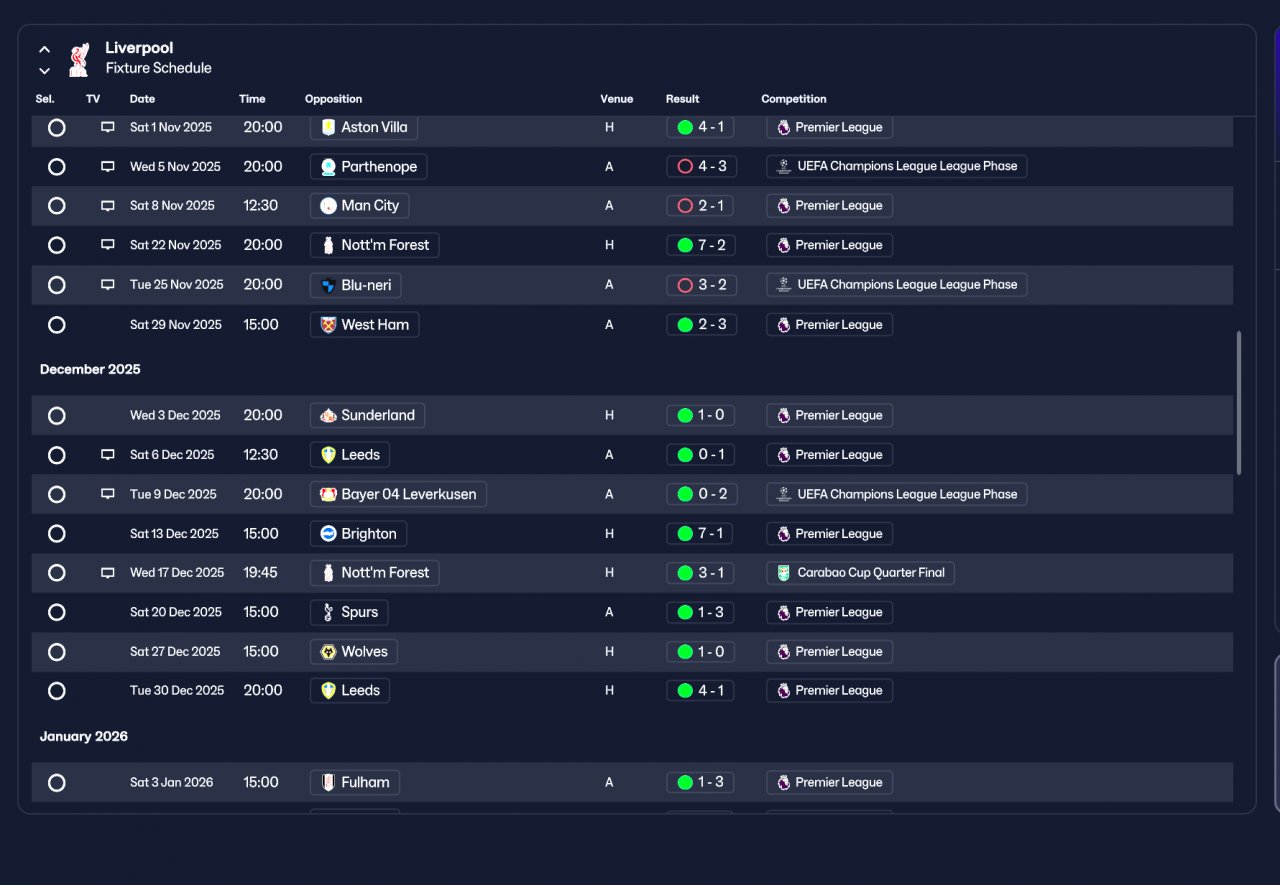
Task: Select radio button for Wolves fixture
Action: point(57,652)
